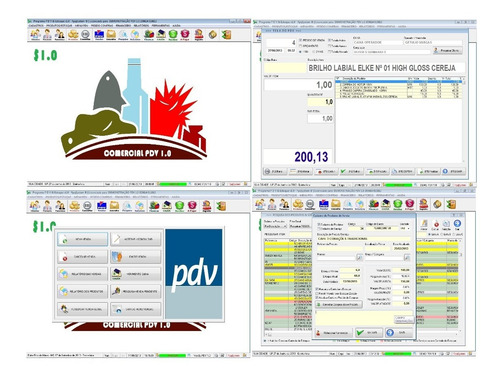Click the green S icon in bottom-left window toolbar
The height and width of the screenshot is (378, 500).
click(180, 206)
